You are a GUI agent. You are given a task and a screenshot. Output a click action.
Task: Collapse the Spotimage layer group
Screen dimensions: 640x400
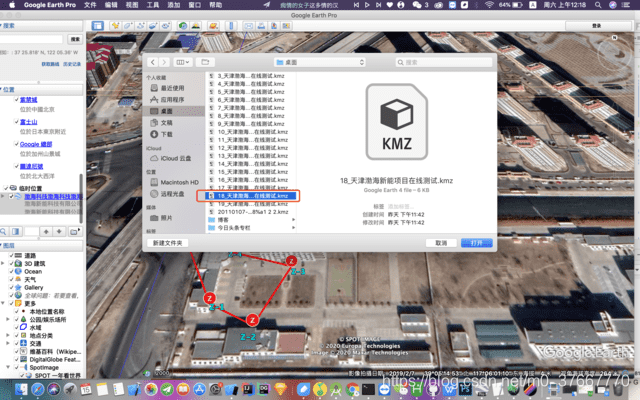8,367
